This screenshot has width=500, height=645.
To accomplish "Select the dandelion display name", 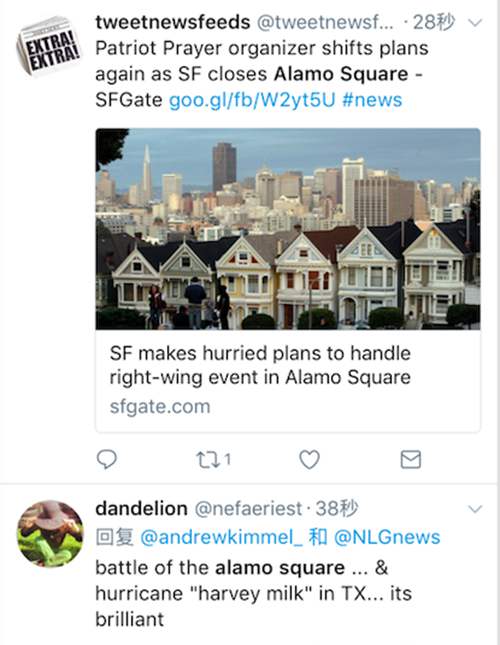I will [141, 508].
